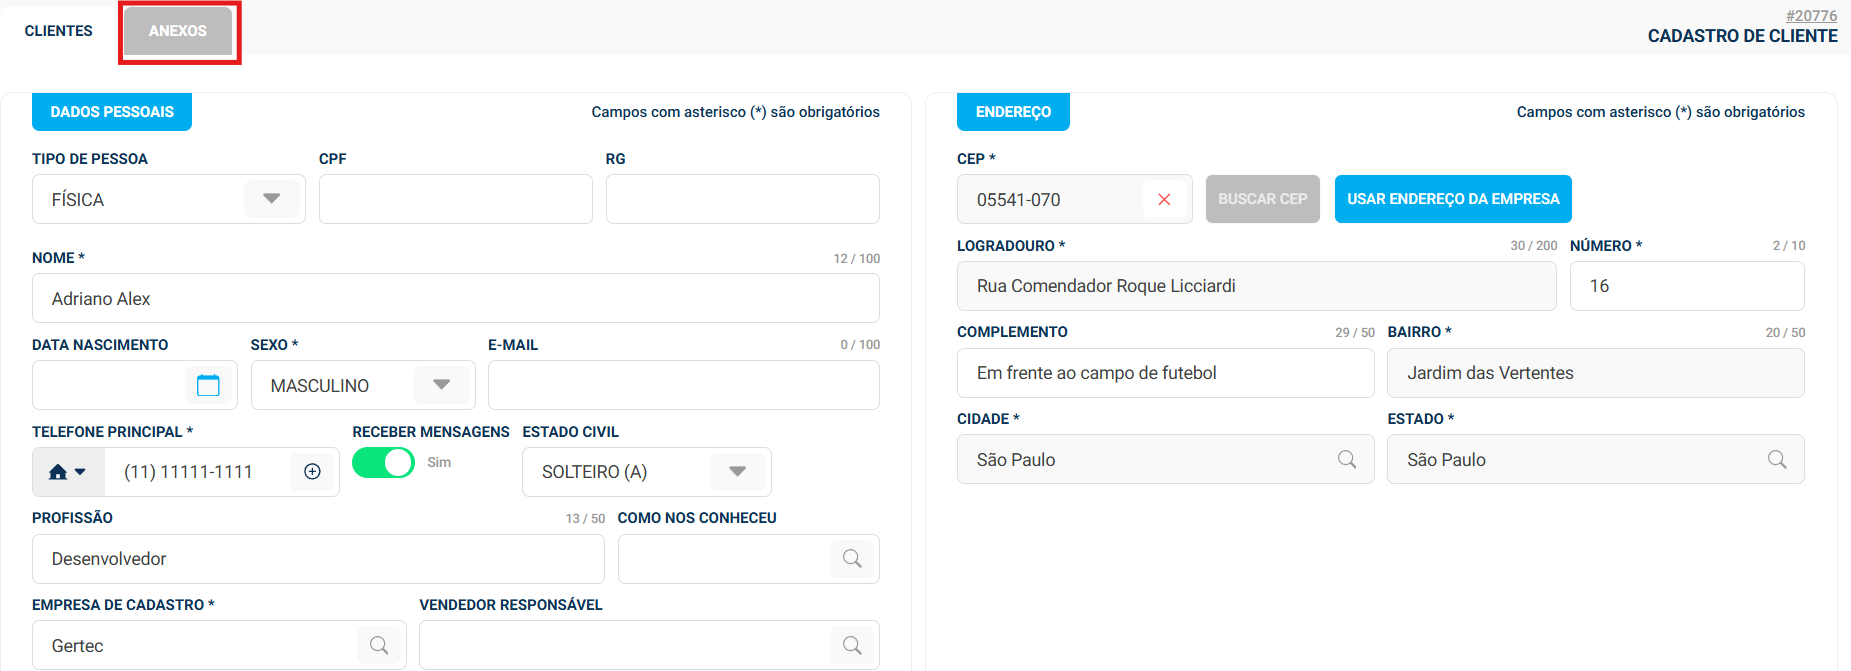Image resolution: width=1851 pixels, height=671 pixels.
Task: Click Usar Endereço da Empresa button
Action: [1452, 199]
